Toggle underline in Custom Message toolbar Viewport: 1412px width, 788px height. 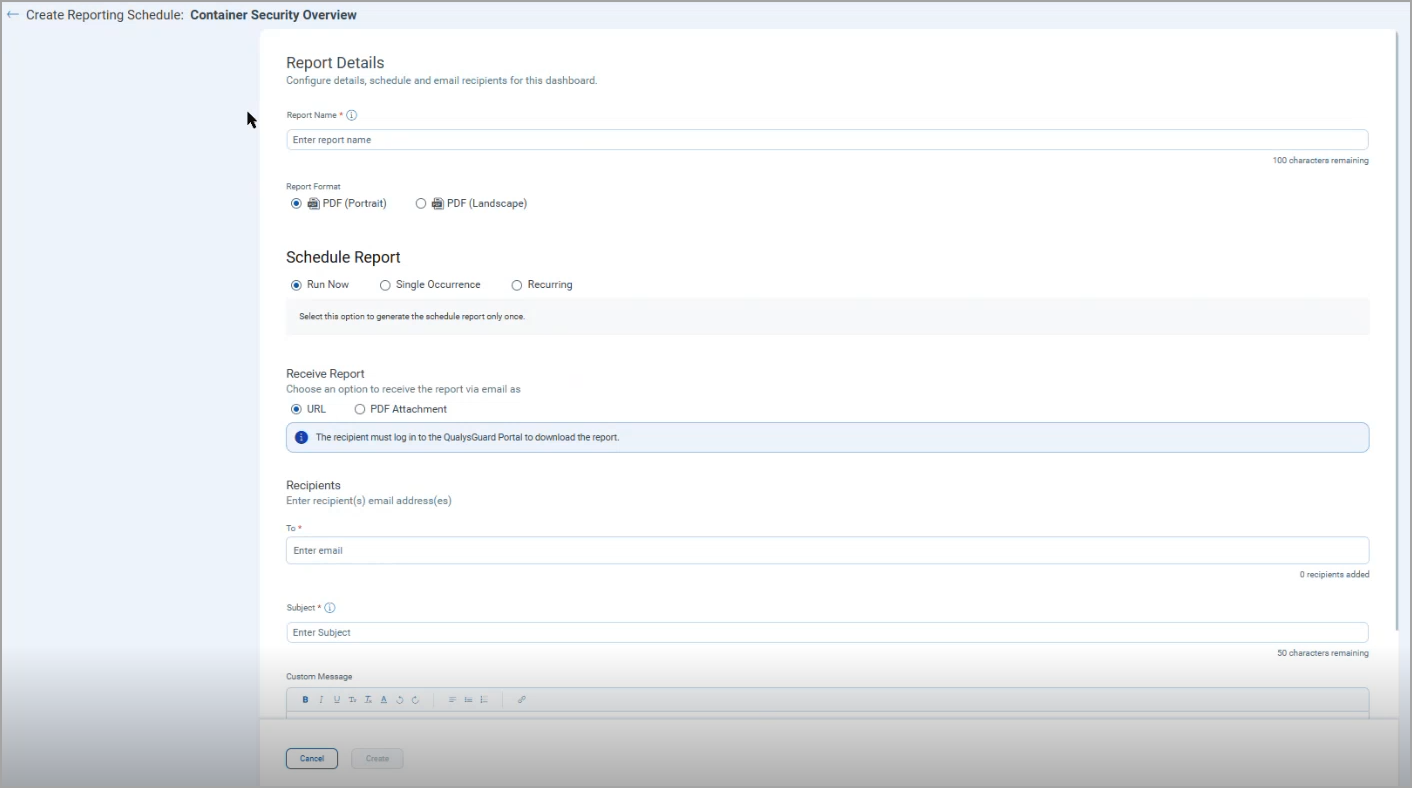pyautogui.click(x=337, y=700)
